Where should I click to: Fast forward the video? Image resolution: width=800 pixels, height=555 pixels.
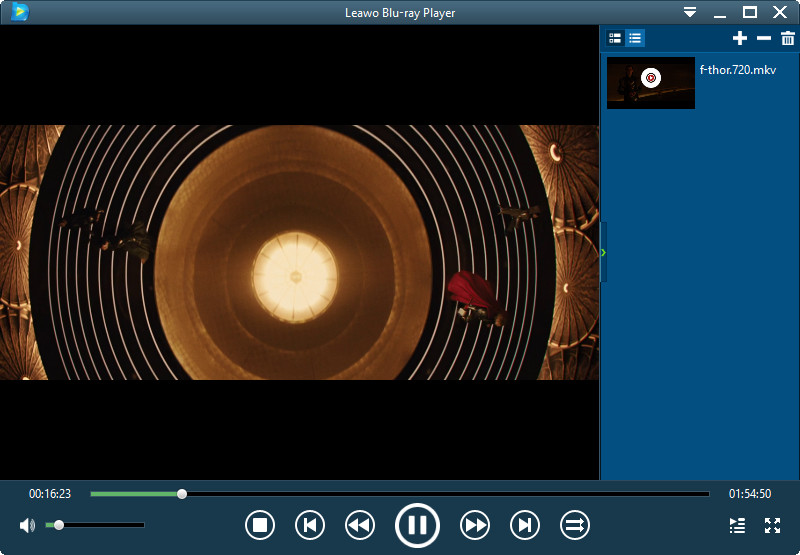[475, 524]
